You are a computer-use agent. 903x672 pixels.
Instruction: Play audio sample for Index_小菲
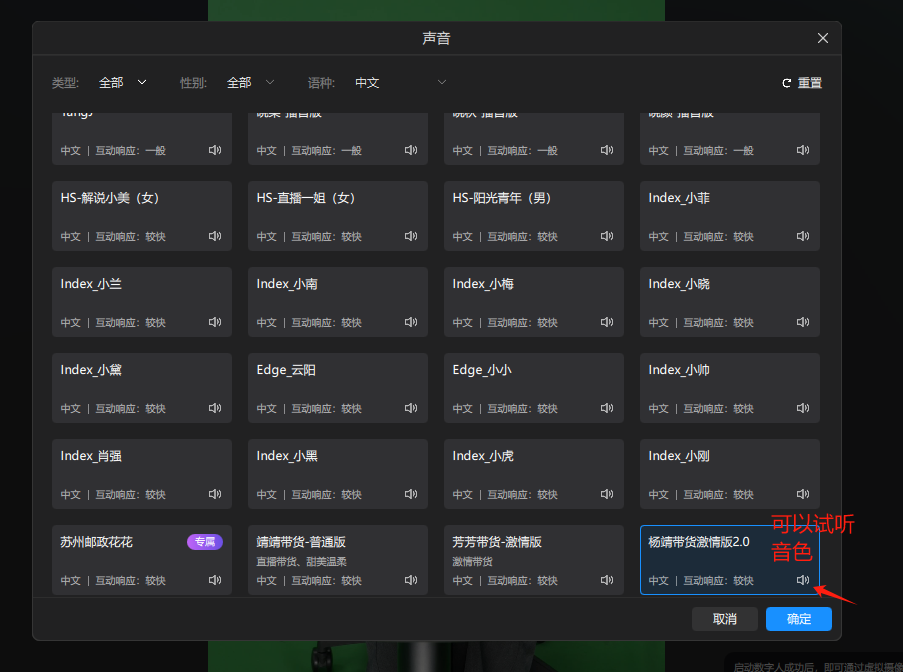(x=803, y=236)
